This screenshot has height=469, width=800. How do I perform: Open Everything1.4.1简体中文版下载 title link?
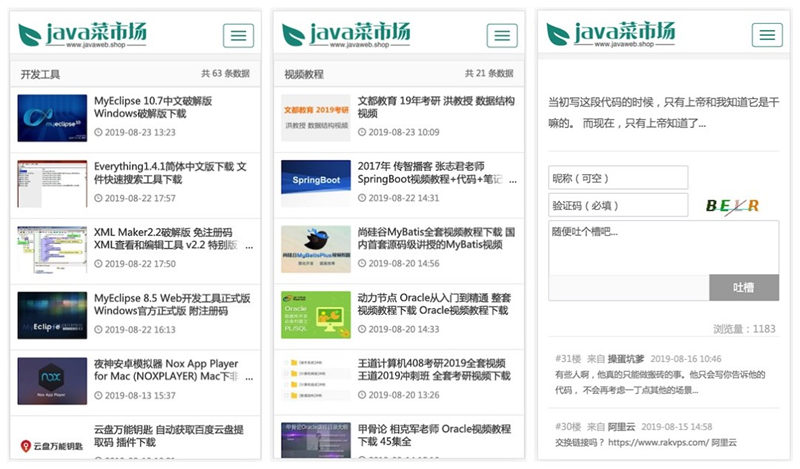click(170, 173)
